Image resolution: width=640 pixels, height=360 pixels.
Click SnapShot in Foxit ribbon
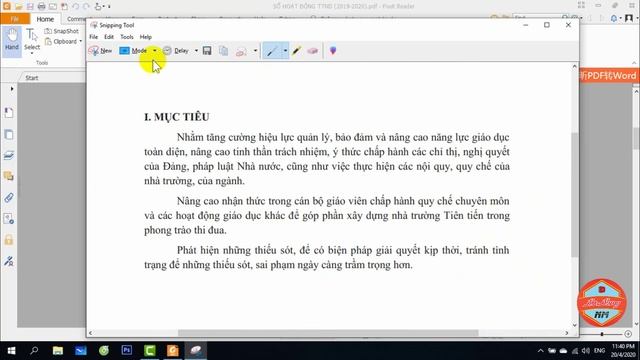(x=62, y=31)
